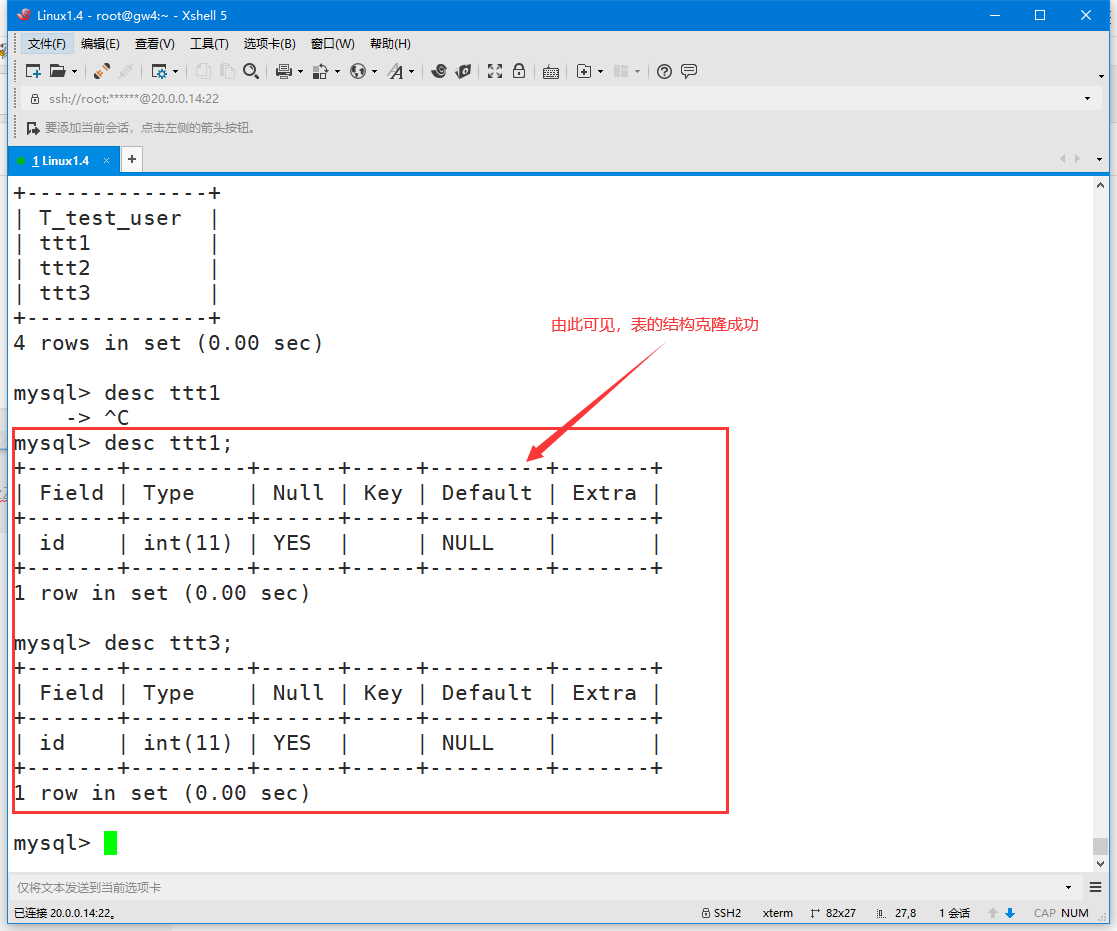Screen dimensions: 1117x931
Task: Click the 已连接 20.0.0.14:22 status text
Action: pos(65,913)
